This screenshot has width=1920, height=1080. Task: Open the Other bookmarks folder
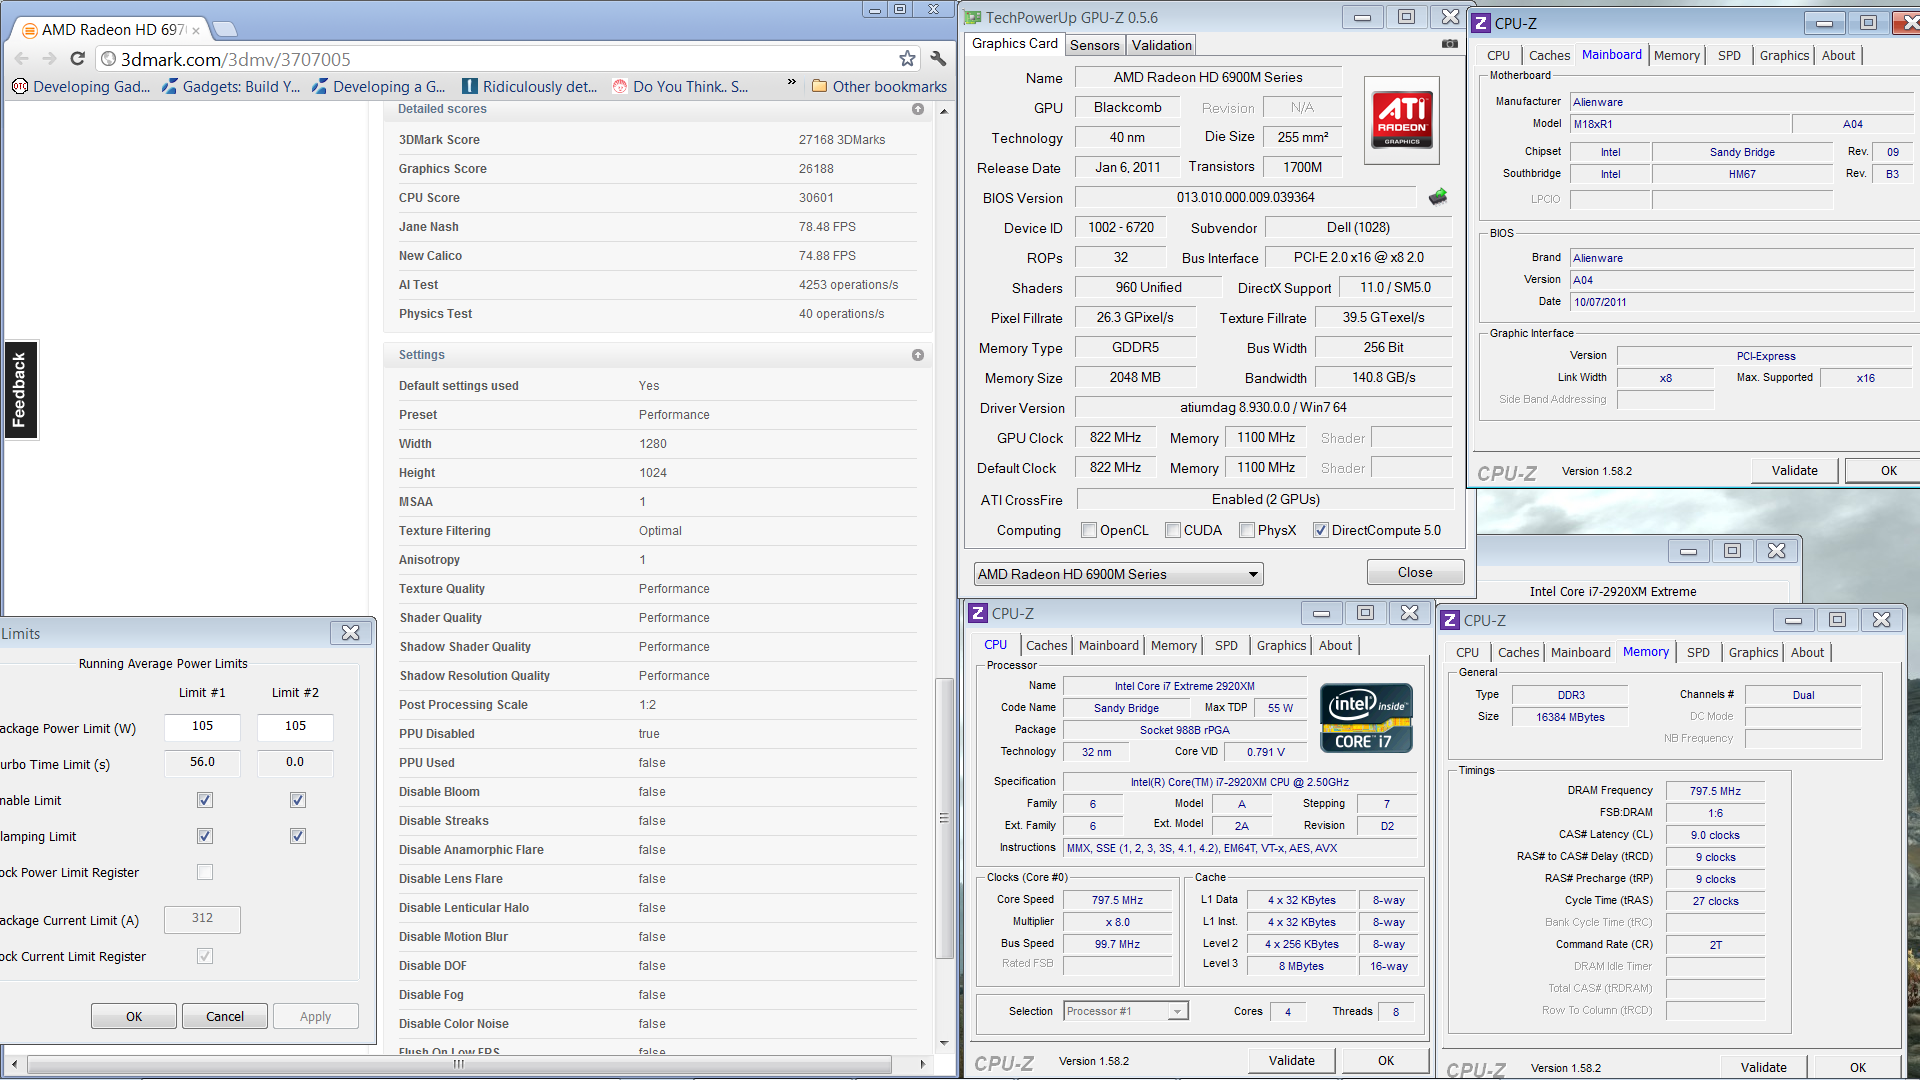click(x=879, y=87)
